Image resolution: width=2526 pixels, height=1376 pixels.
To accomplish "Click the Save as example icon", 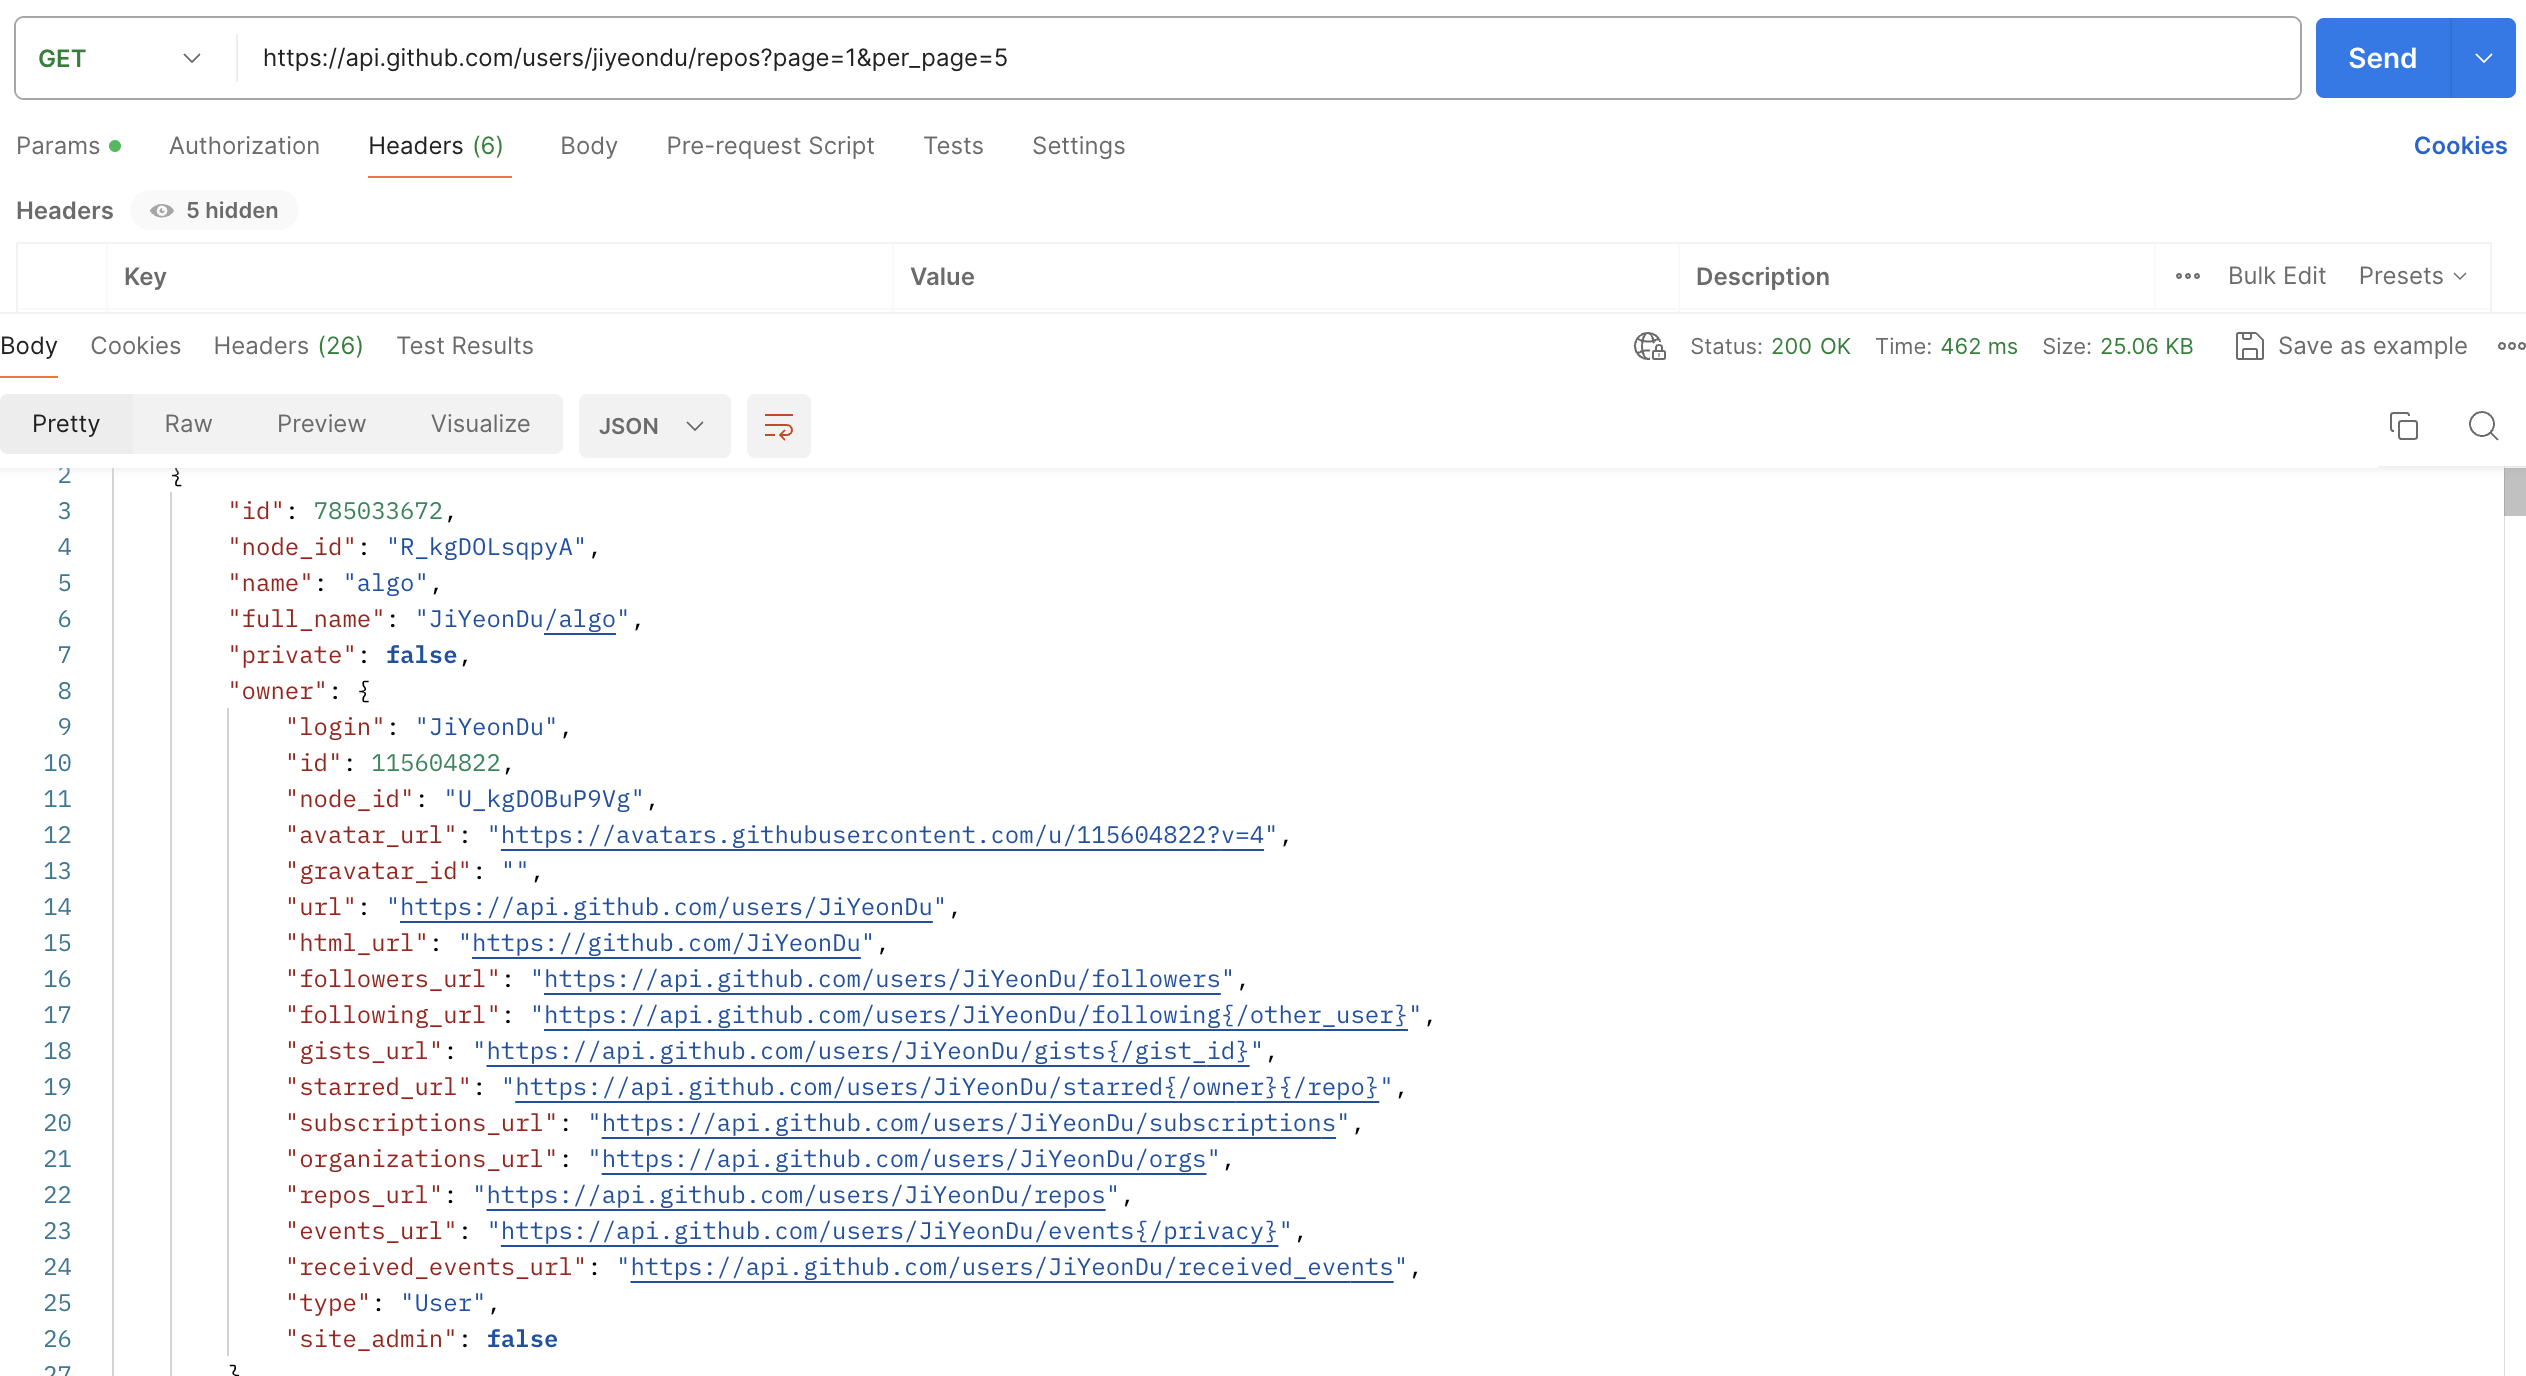I will (2249, 346).
